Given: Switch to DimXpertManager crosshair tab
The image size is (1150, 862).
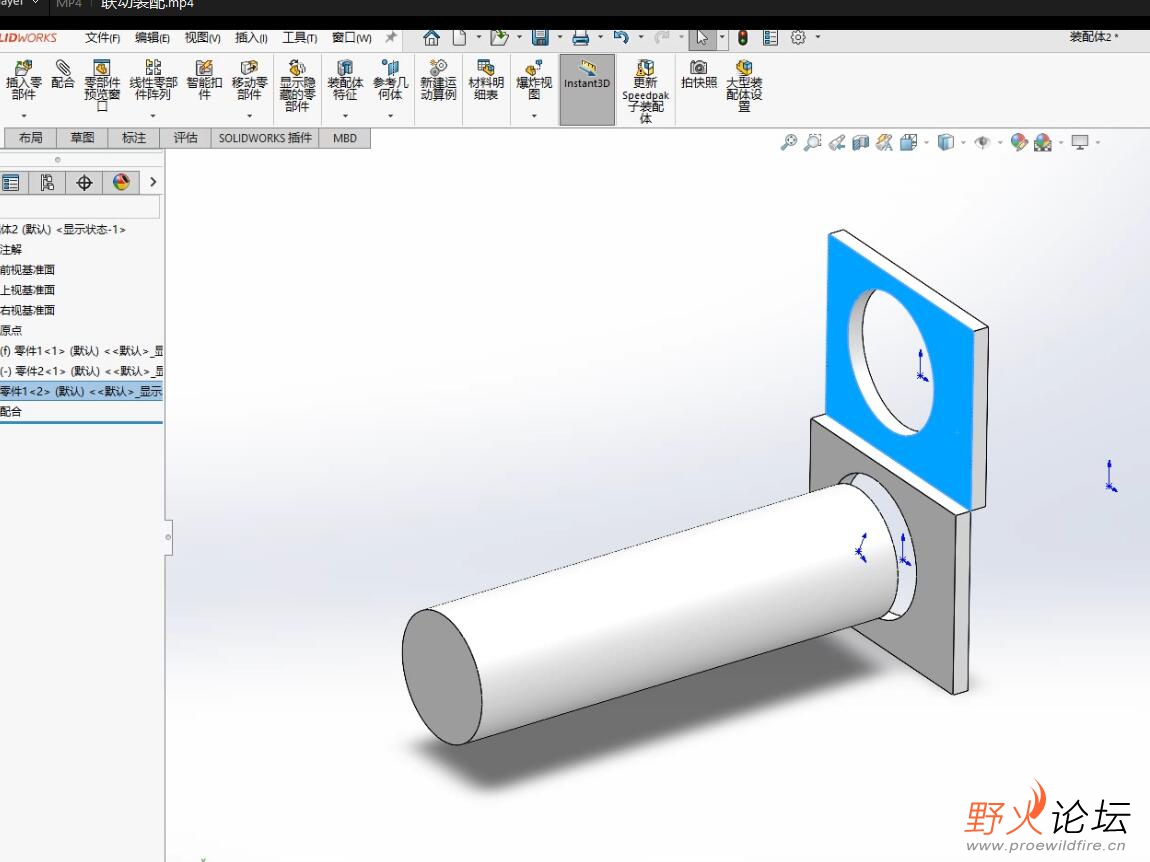Looking at the screenshot, I should coord(84,183).
